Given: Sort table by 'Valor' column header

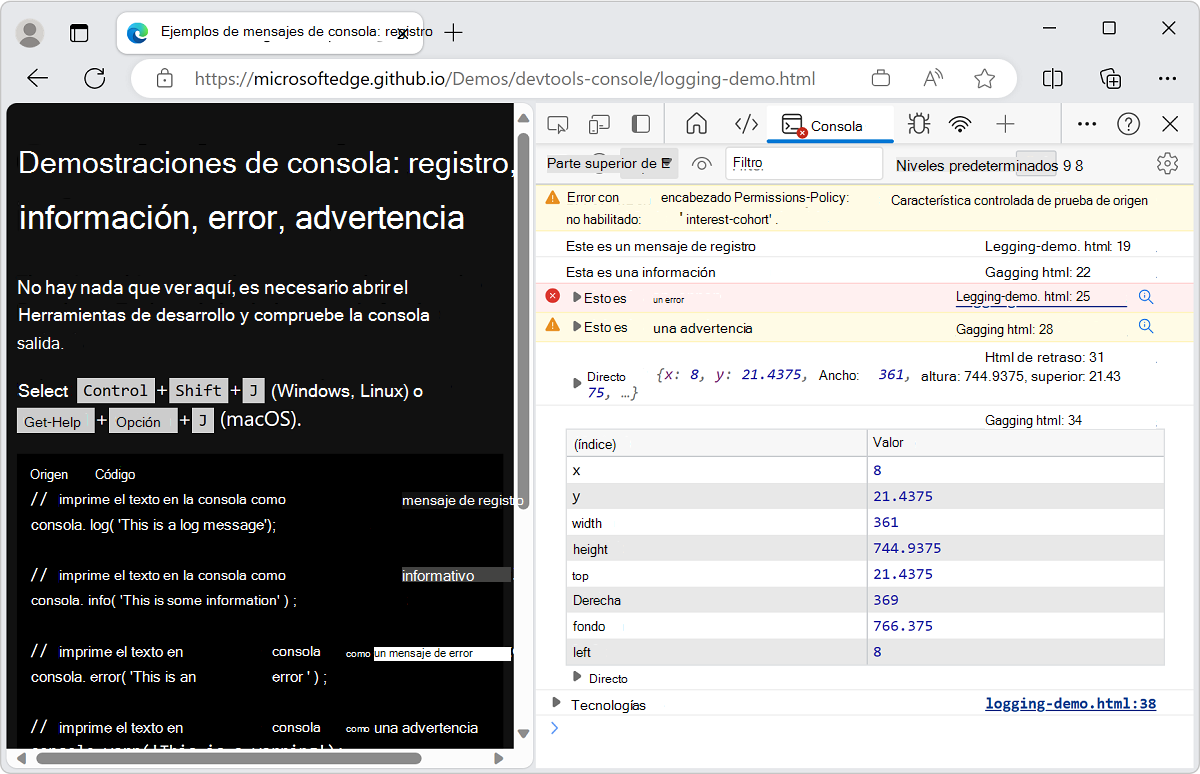Looking at the screenshot, I should coord(1016,443).
